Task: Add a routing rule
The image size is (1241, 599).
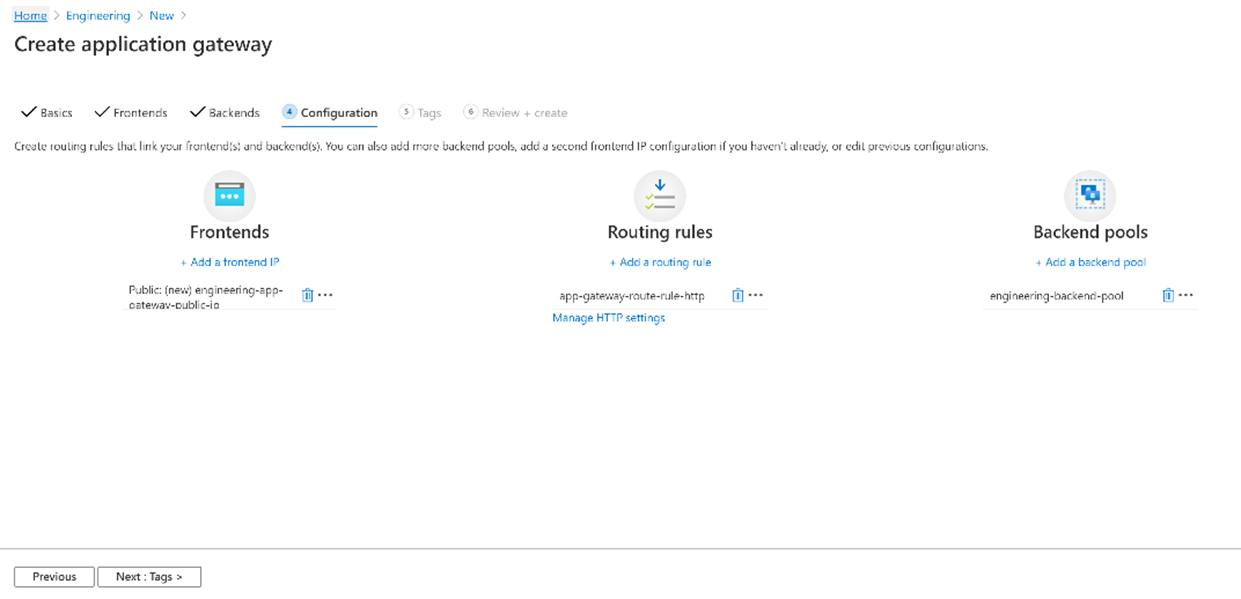Action: tap(660, 262)
